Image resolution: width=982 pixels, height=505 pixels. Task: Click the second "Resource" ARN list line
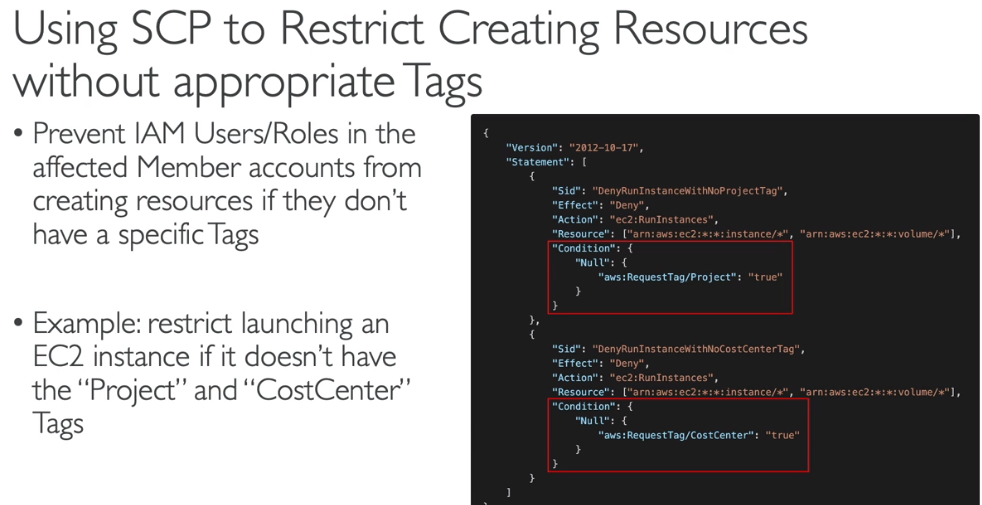pyautogui.click(x=755, y=392)
